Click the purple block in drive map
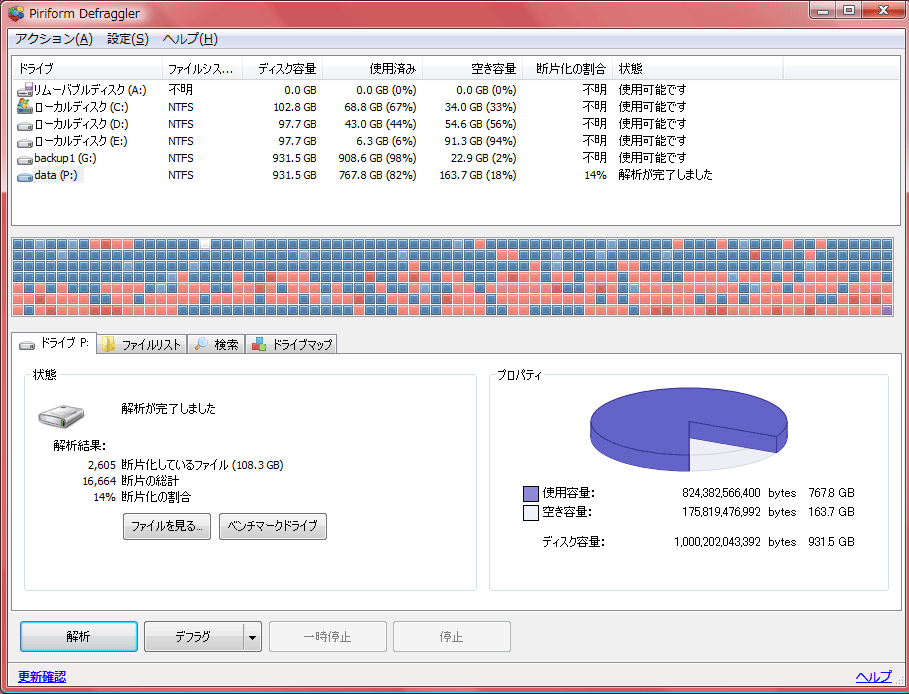Viewport: 909px width, 694px height. [x=886, y=310]
